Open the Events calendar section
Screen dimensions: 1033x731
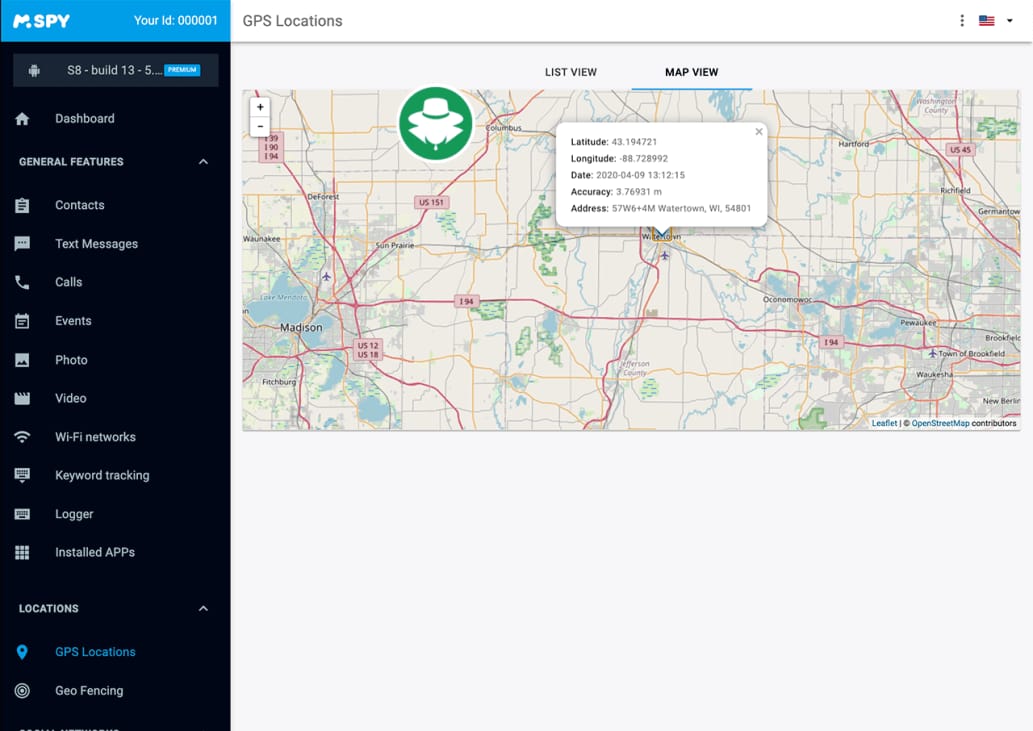pos(22,320)
